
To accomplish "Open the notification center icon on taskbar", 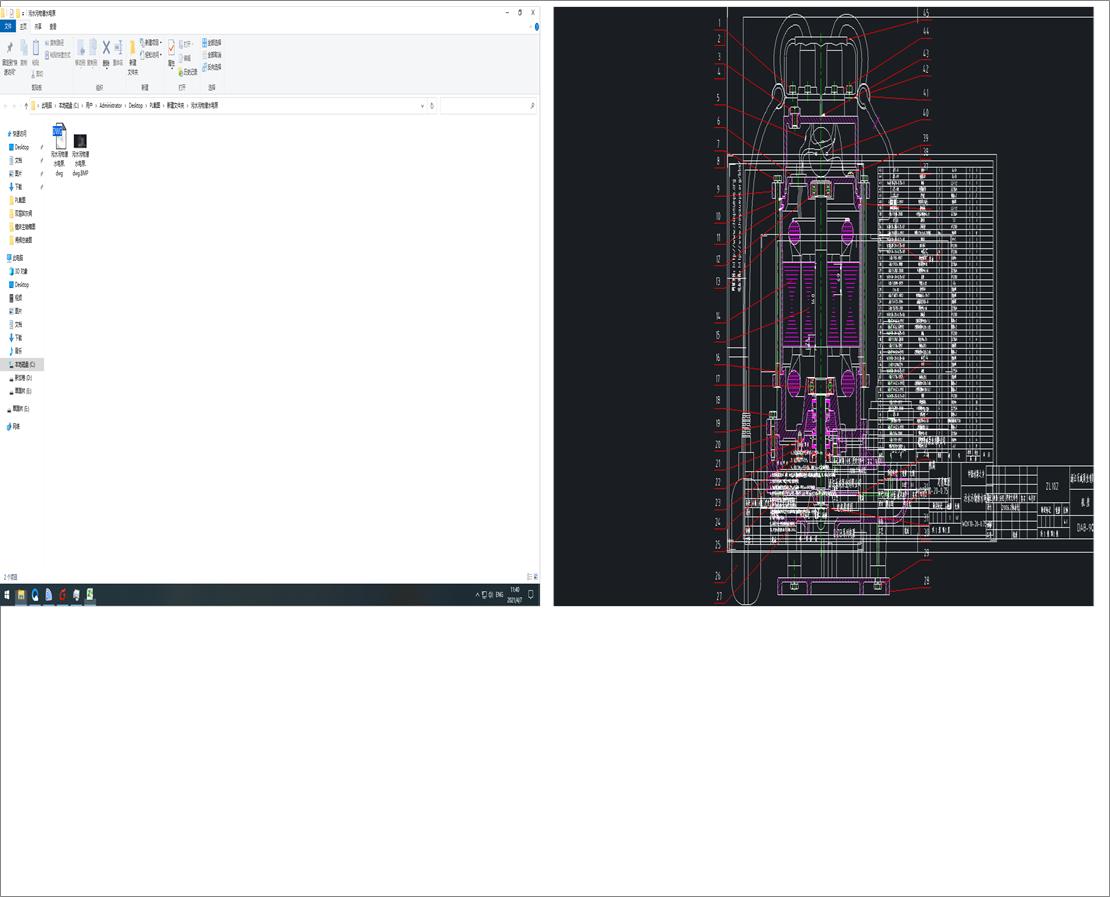I will pos(531,595).
